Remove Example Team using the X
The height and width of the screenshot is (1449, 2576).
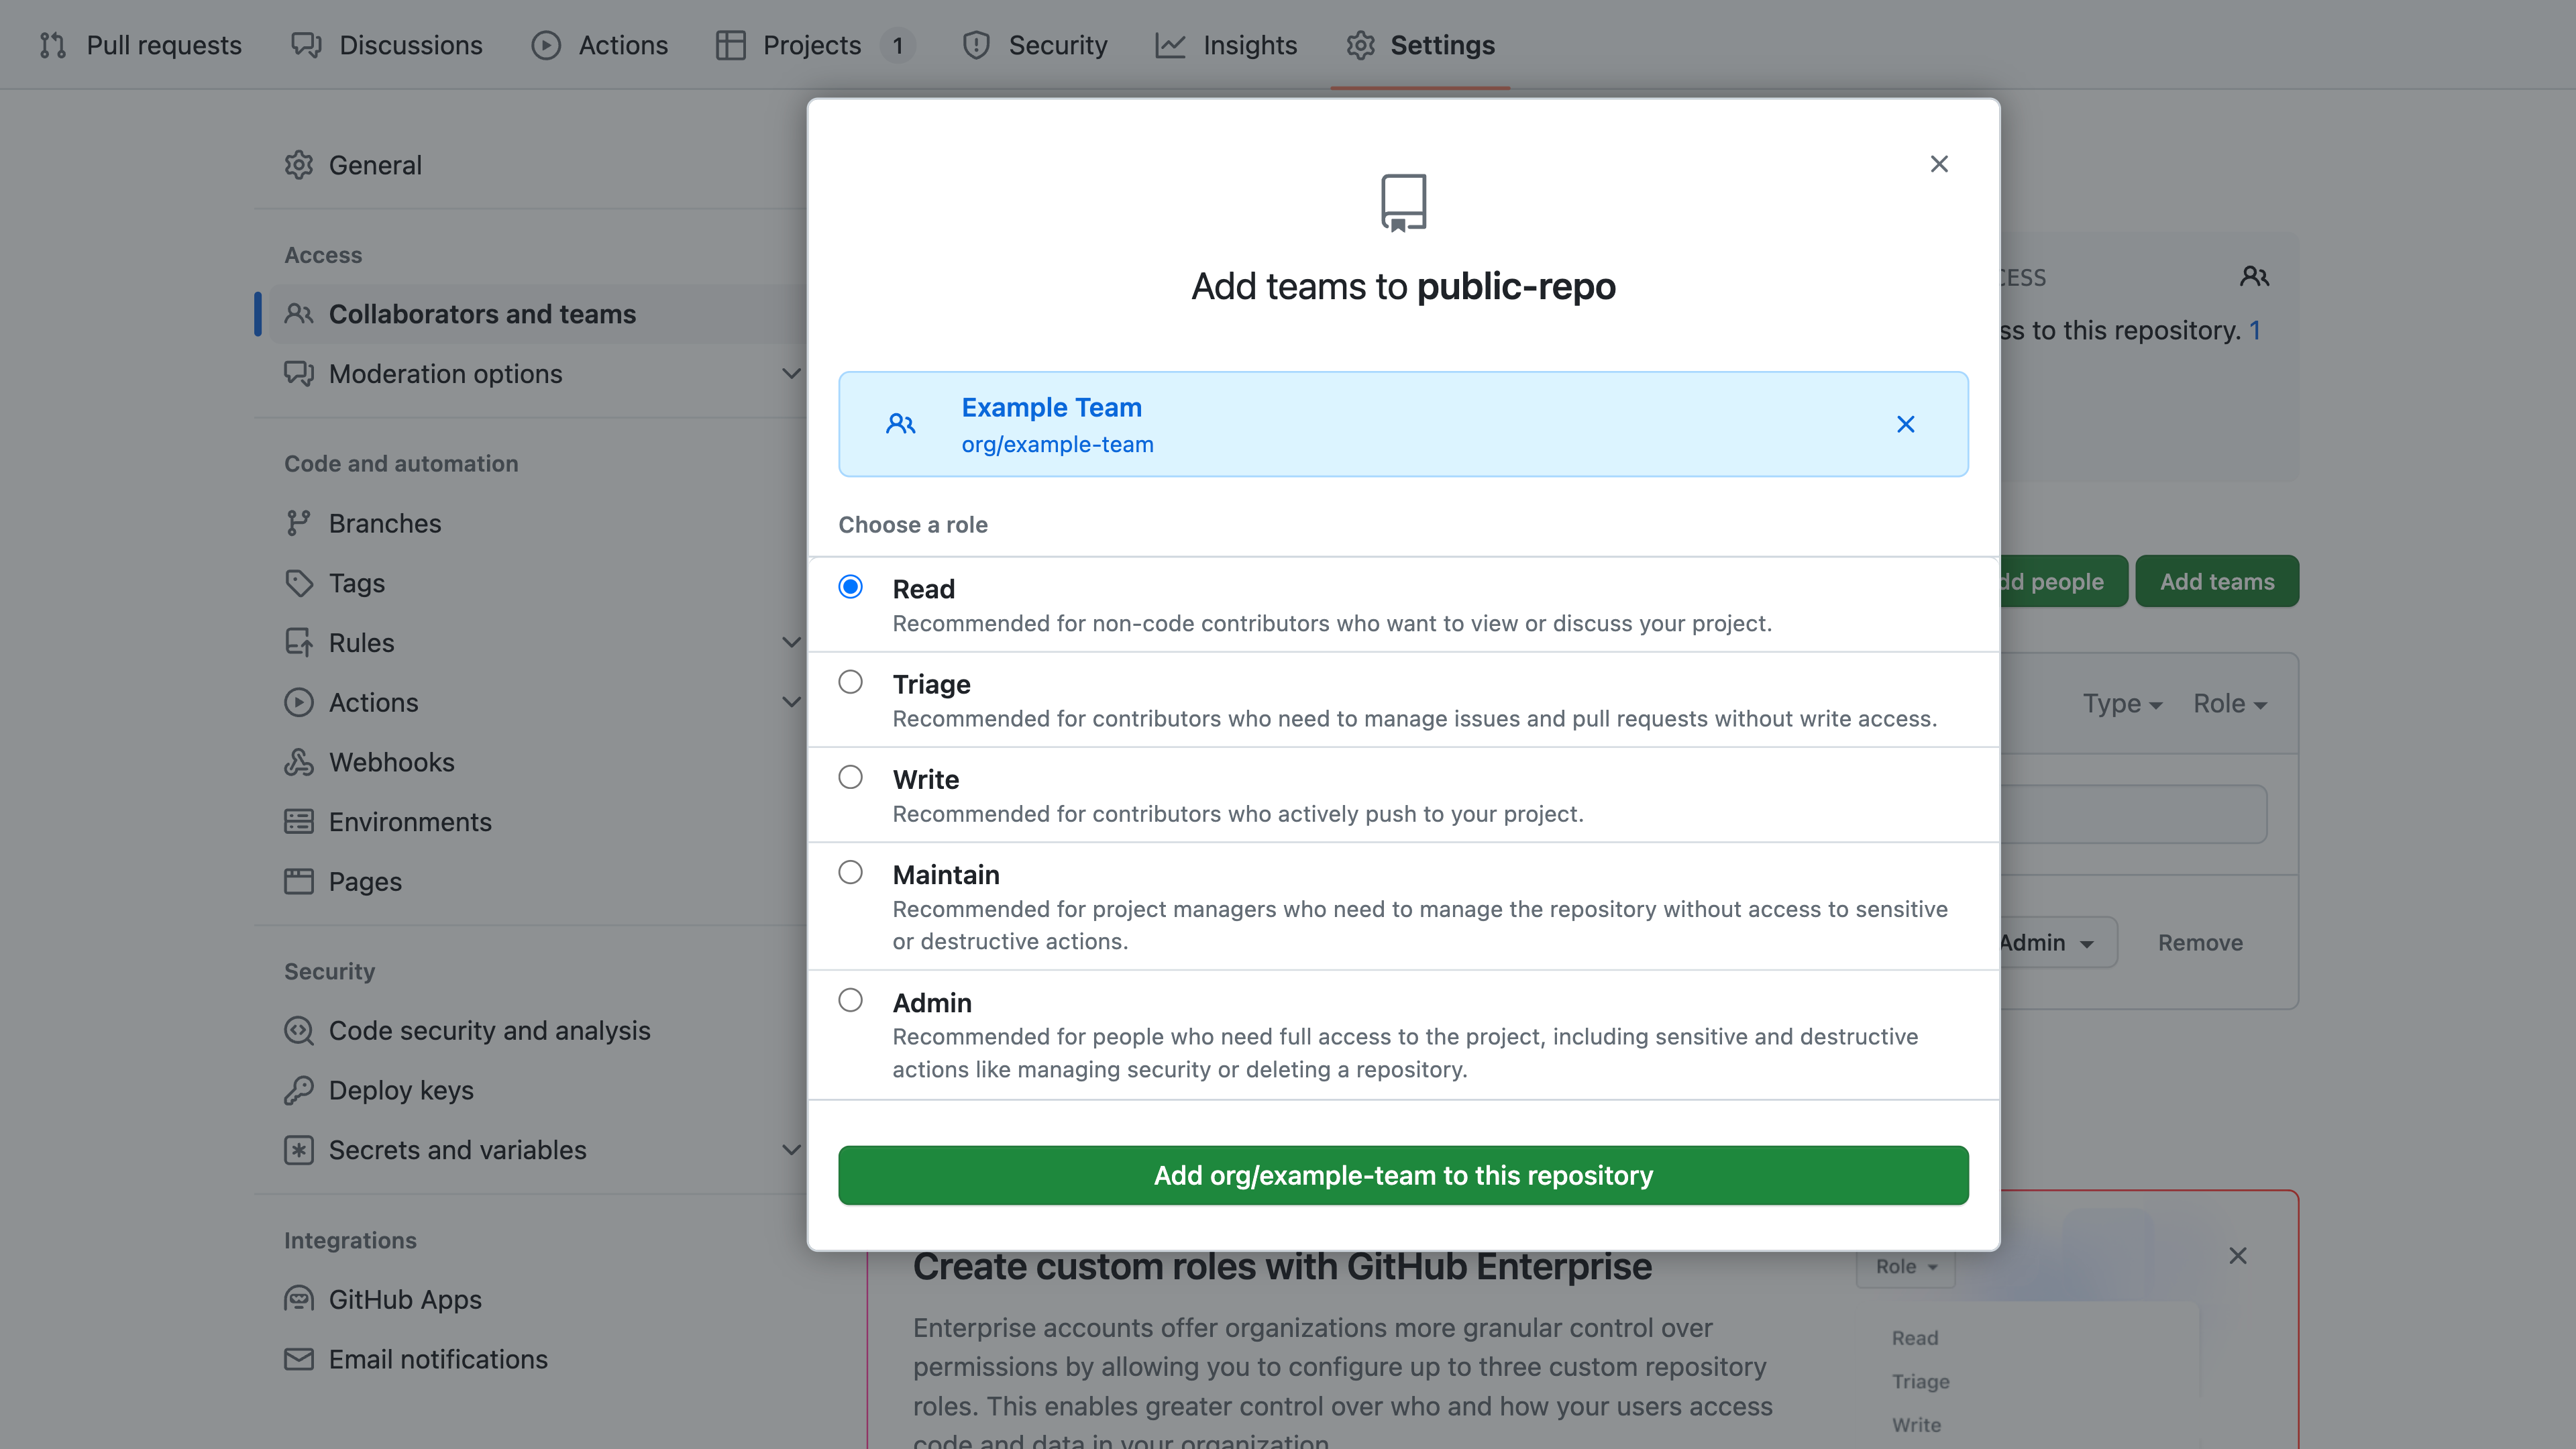pos(1905,424)
